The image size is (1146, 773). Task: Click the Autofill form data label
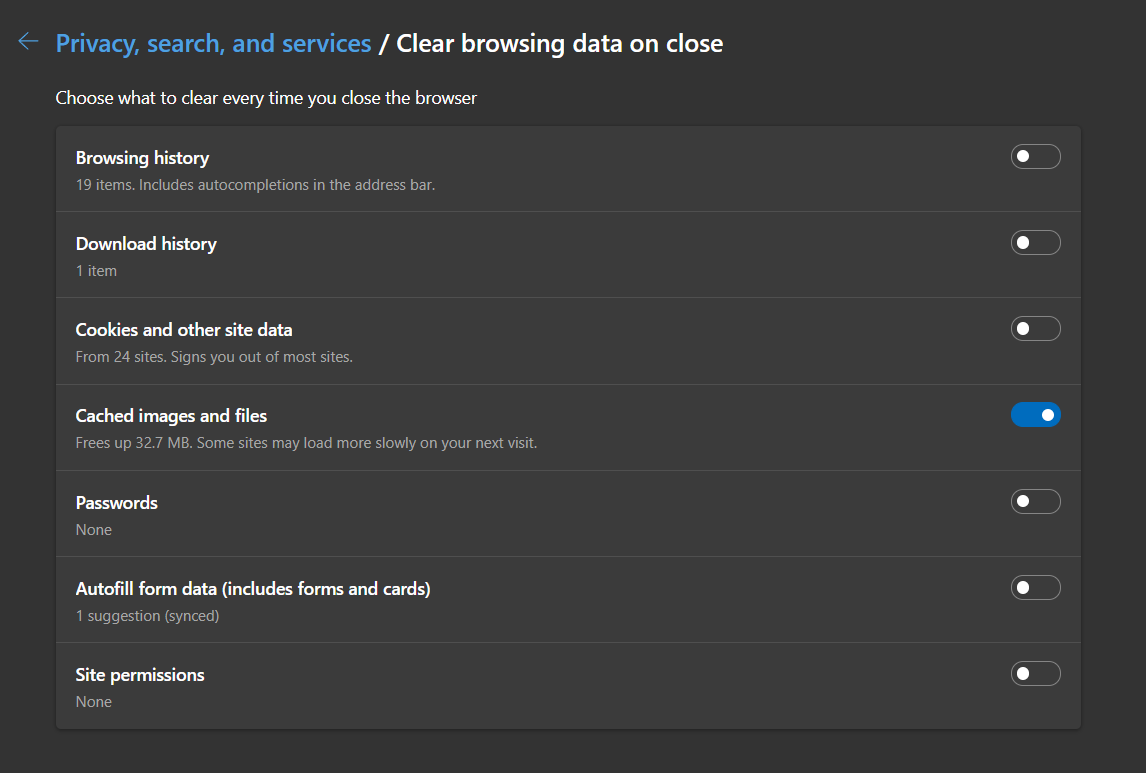tap(253, 589)
